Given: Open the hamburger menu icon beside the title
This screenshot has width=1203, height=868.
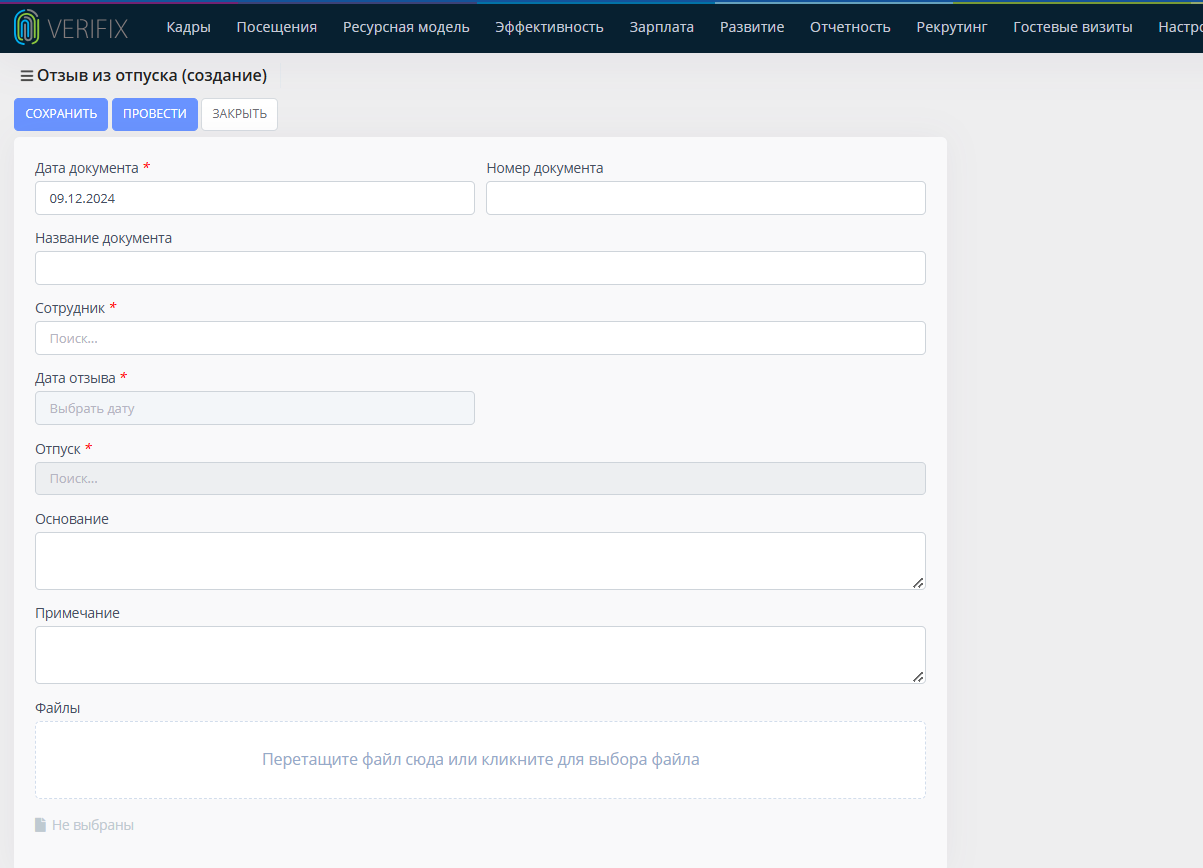Looking at the screenshot, I should pos(27,76).
